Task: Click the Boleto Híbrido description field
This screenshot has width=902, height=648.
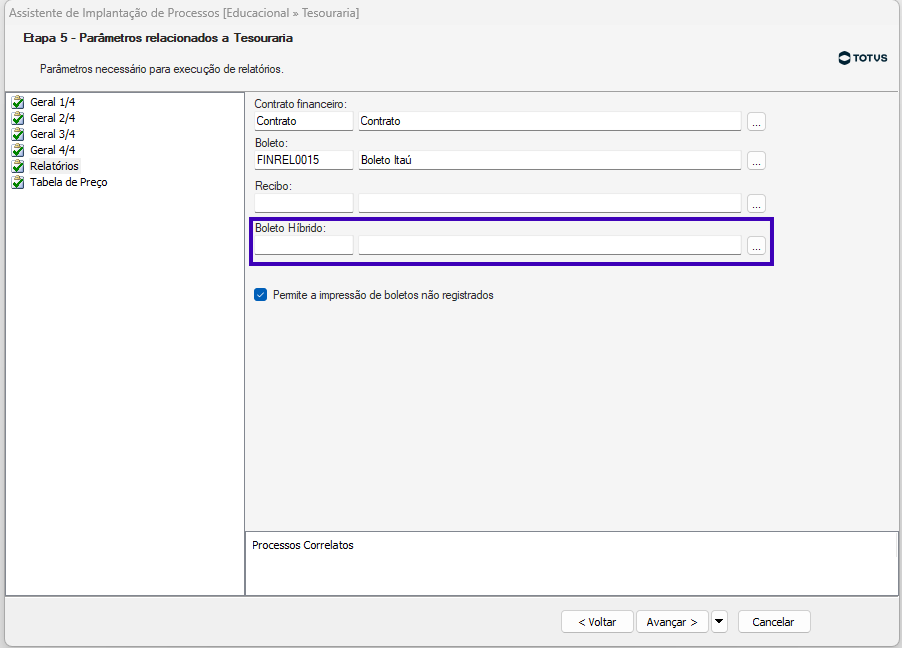Action: click(x=549, y=246)
